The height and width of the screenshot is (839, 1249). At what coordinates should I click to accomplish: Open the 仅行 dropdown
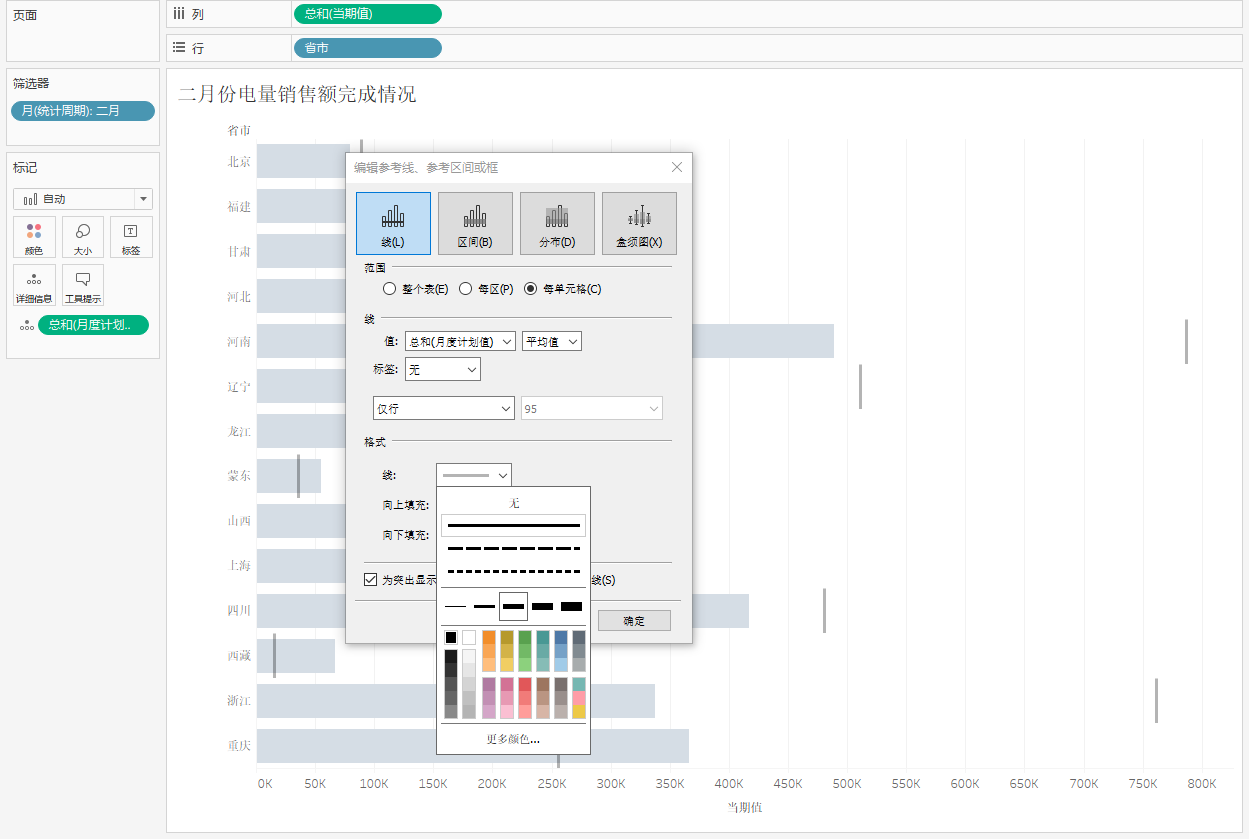pyautogui.click(x=443, y=408)
